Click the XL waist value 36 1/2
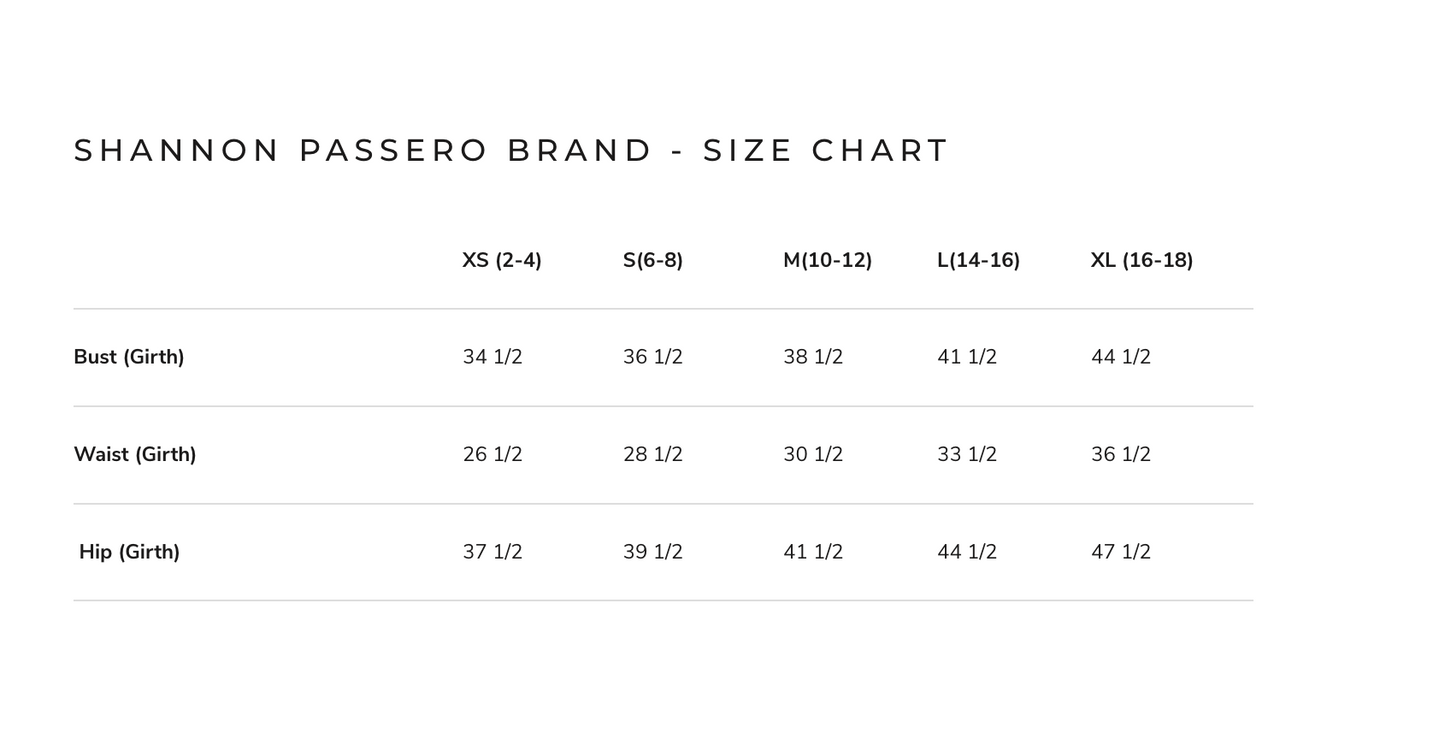 pos(1121,454)
